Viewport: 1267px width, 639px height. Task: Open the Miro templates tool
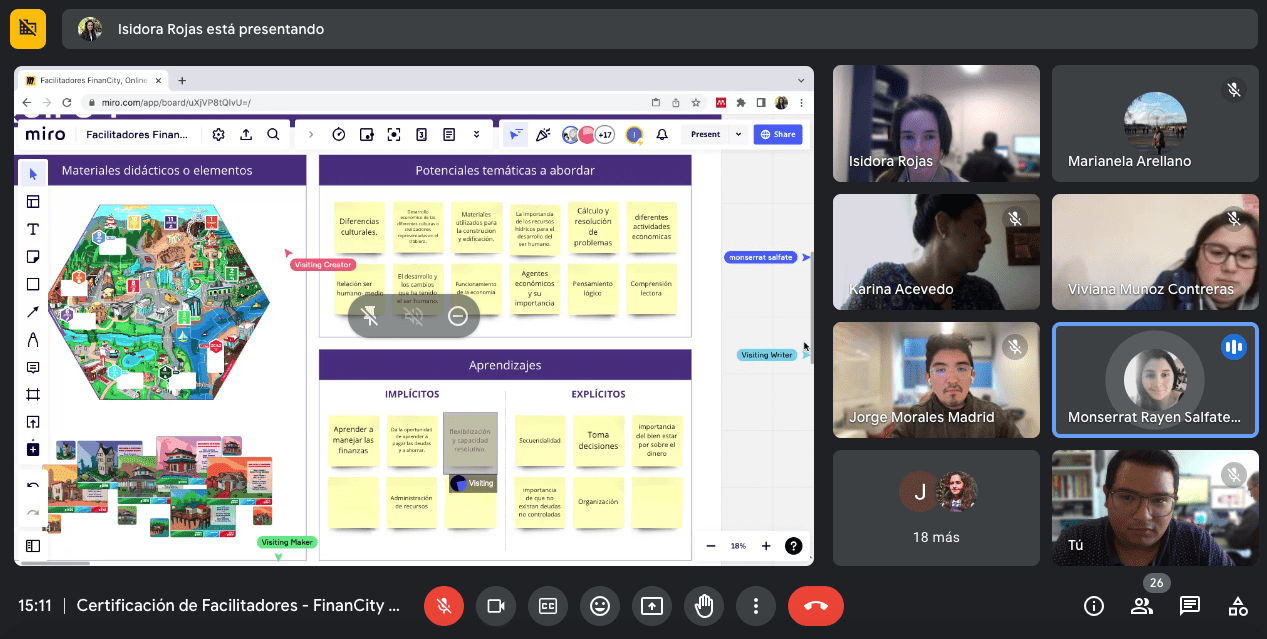tap(33, 202)
